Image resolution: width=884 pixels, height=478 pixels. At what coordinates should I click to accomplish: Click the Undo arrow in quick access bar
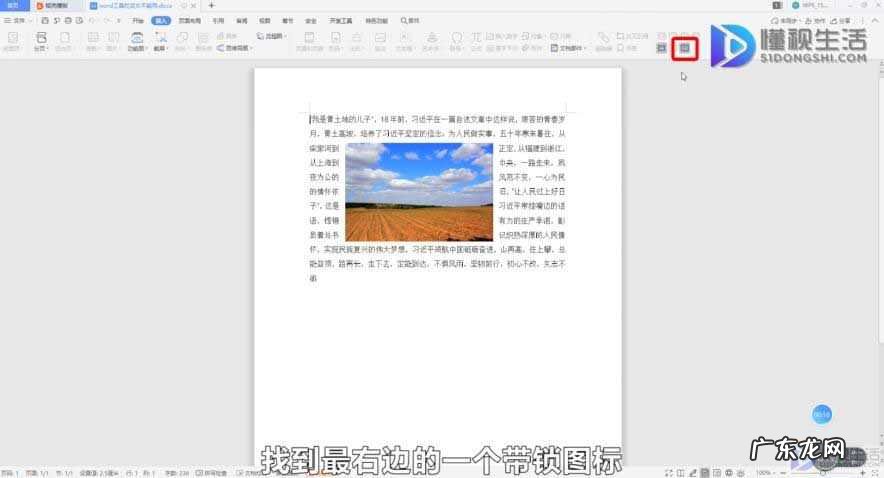93,20
